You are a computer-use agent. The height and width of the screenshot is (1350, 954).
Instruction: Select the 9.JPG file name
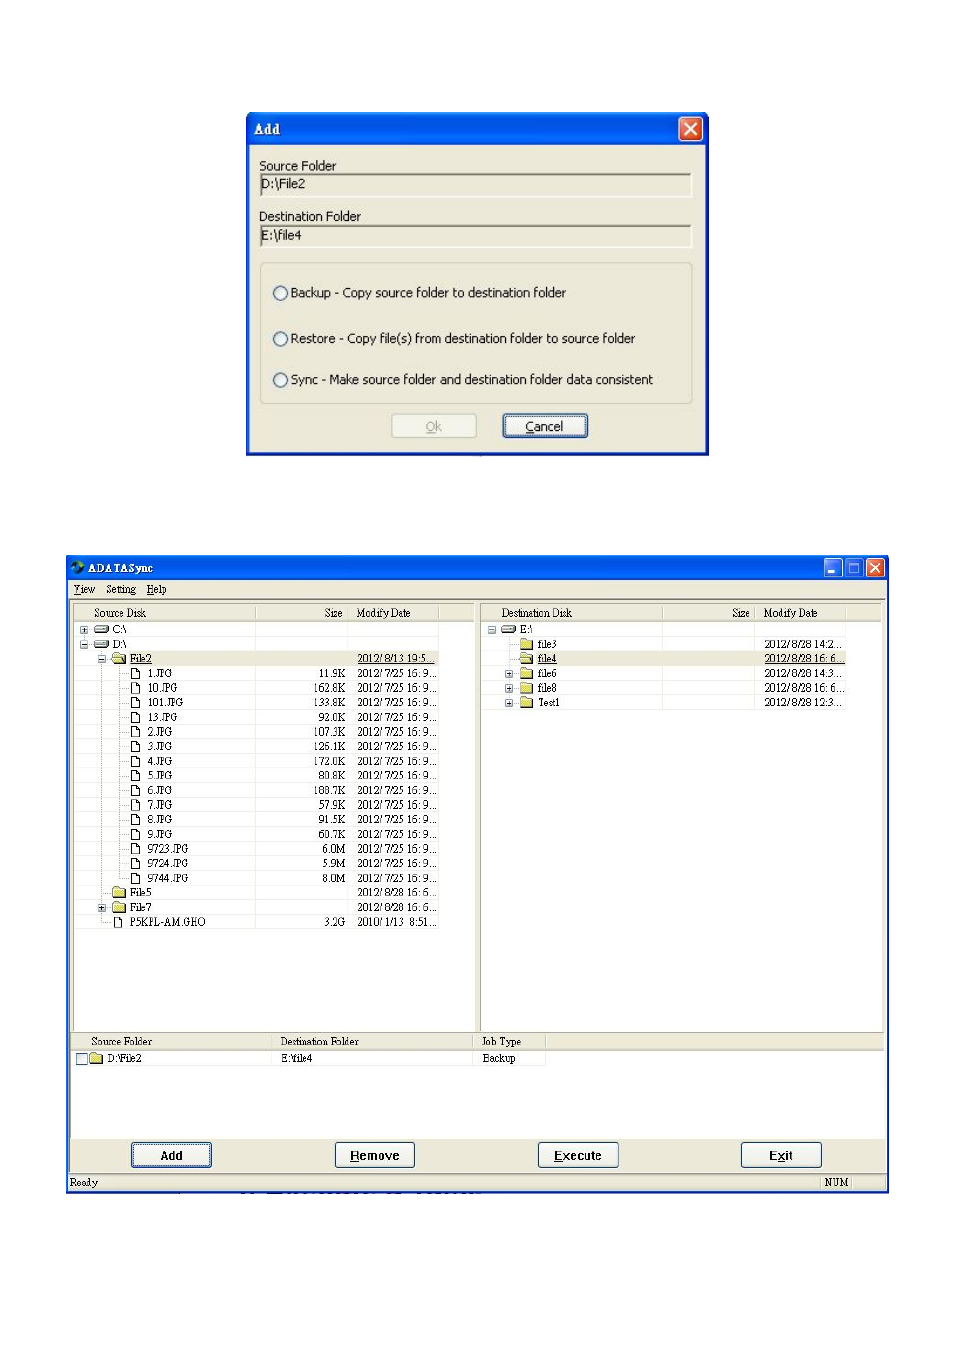click(160, 834)
